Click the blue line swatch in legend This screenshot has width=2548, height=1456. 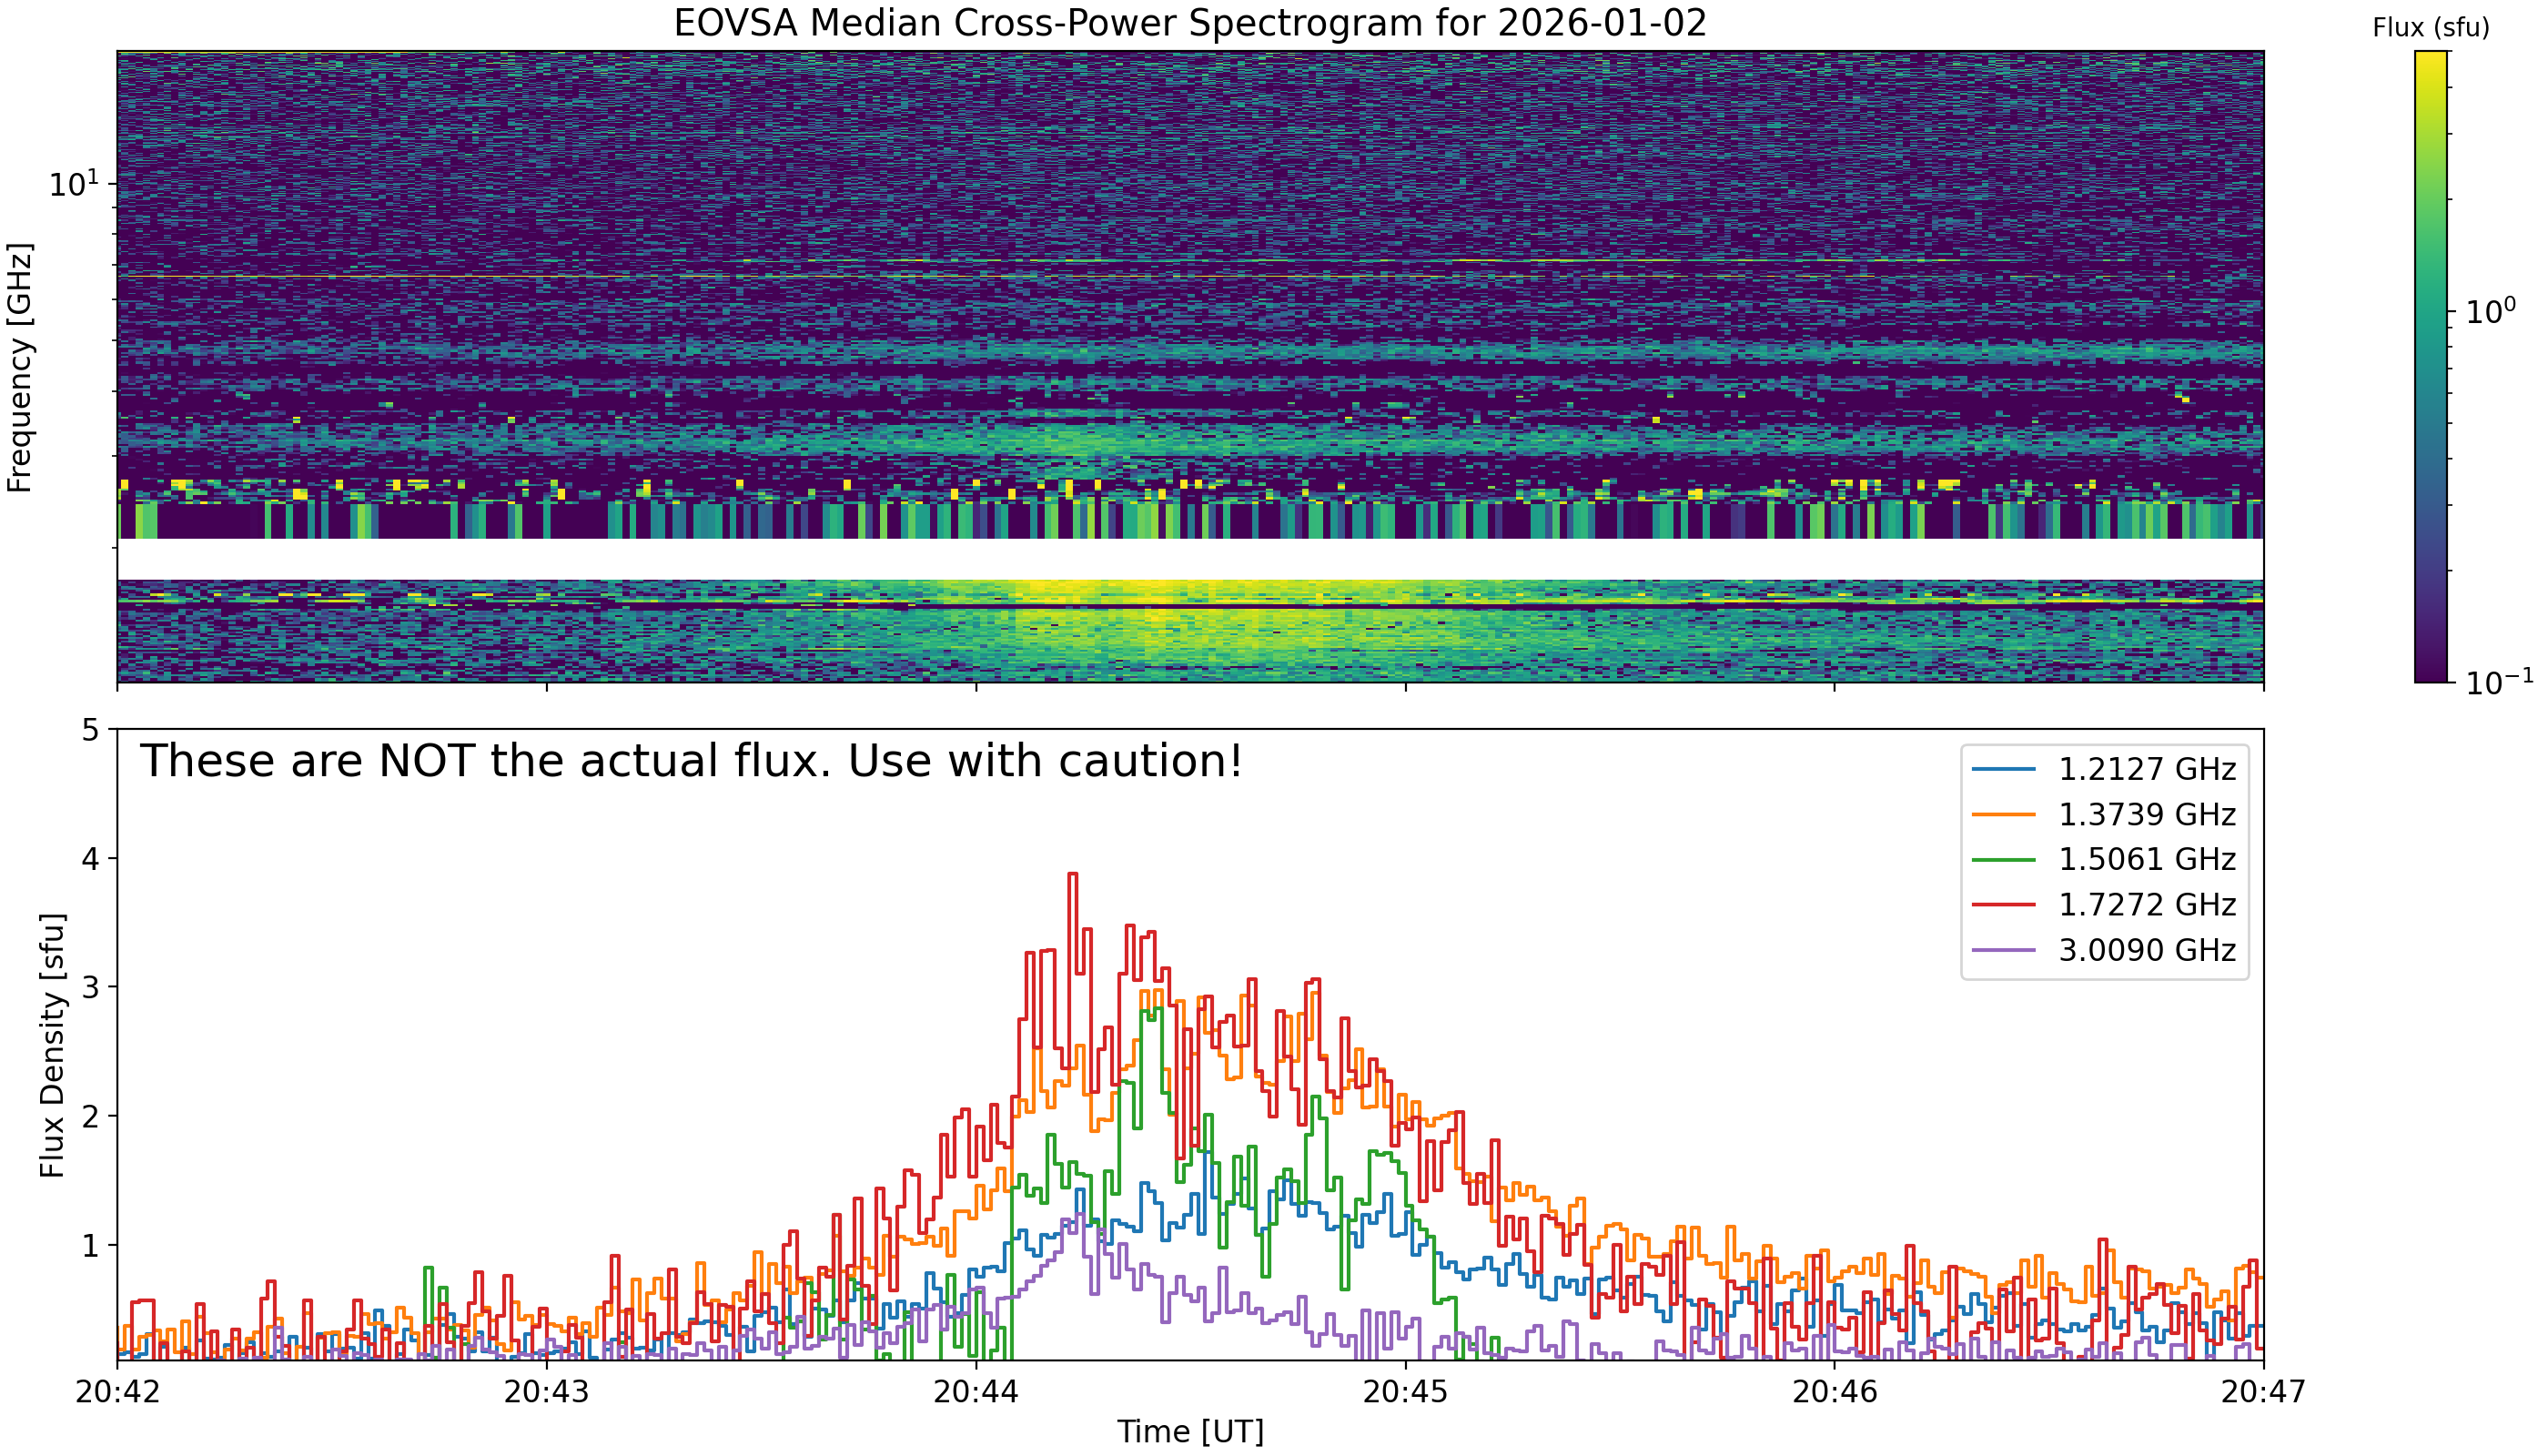click(2004, 769)
